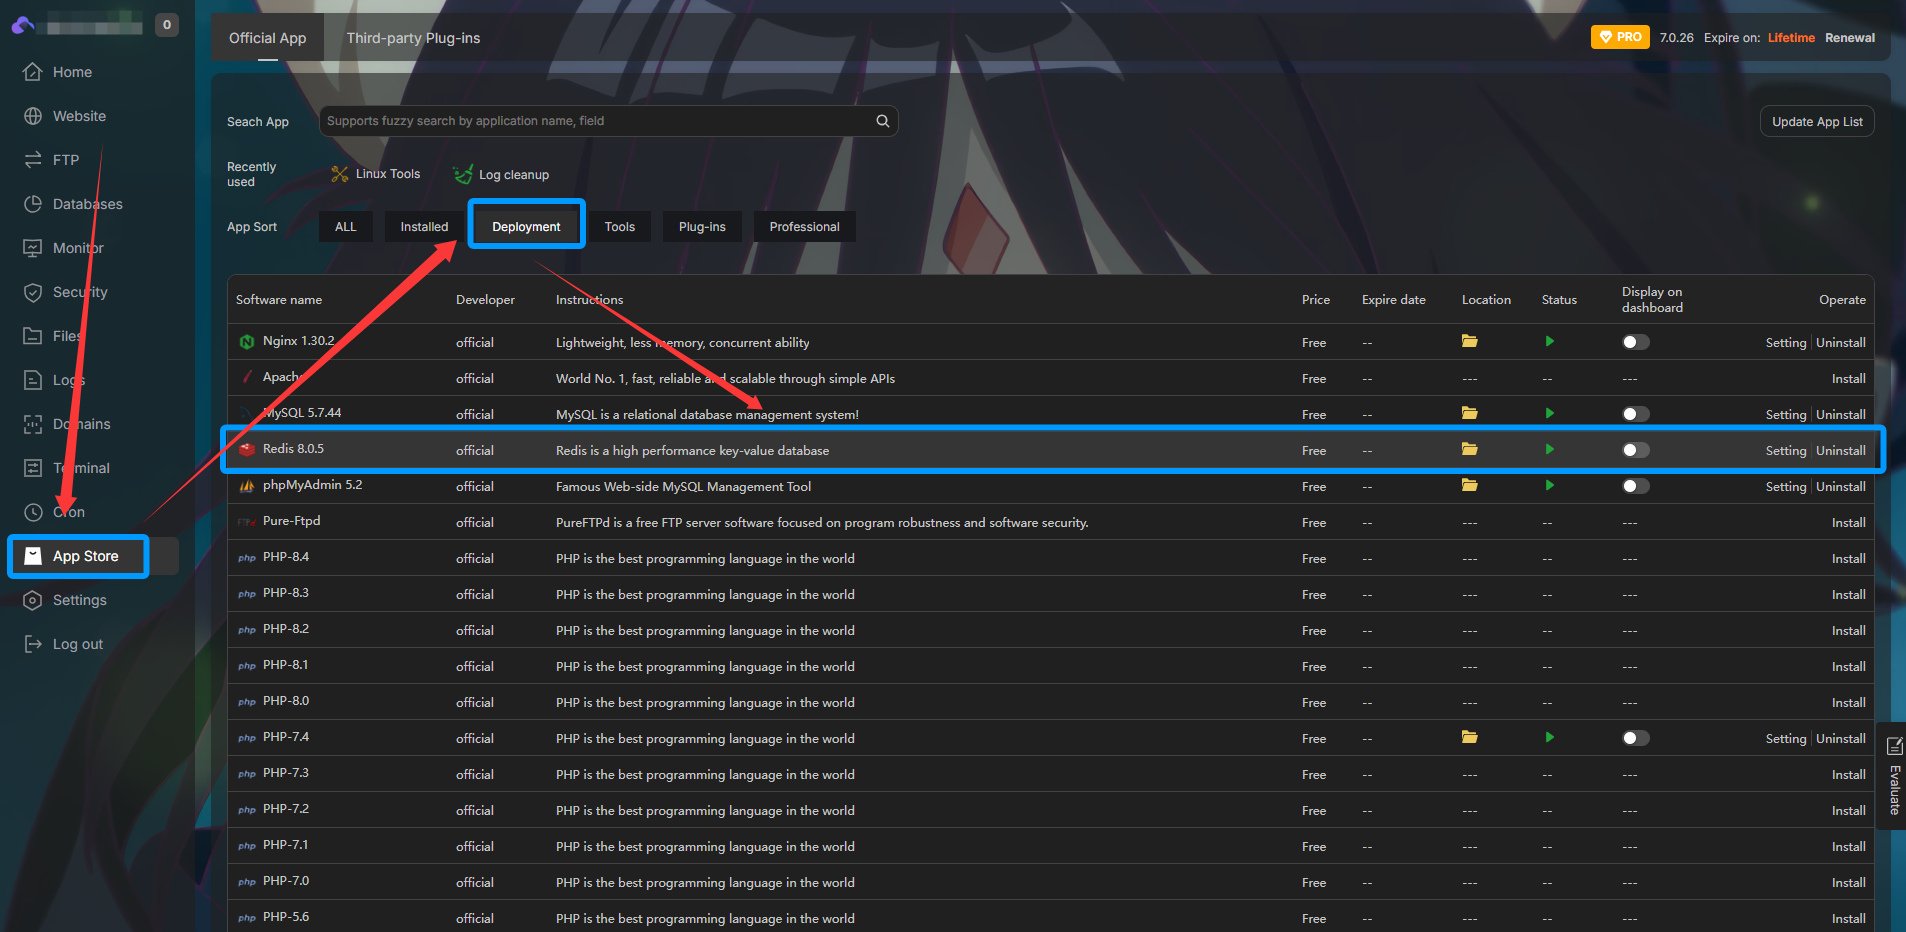Click the Cron clock icon

[x=33, y=512]
